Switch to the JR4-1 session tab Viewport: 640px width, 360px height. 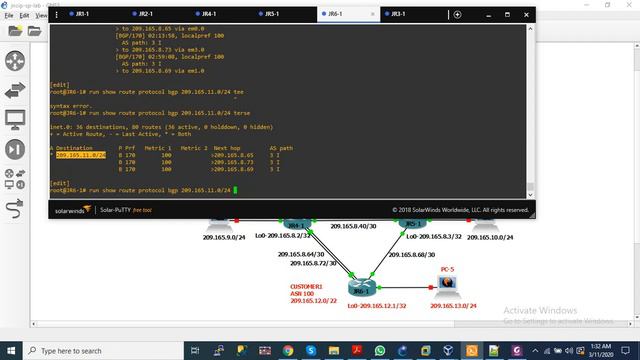click(206, 14)
